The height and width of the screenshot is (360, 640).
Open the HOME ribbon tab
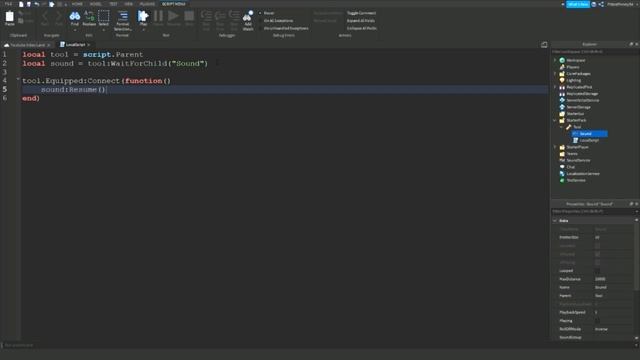(77, 4)
